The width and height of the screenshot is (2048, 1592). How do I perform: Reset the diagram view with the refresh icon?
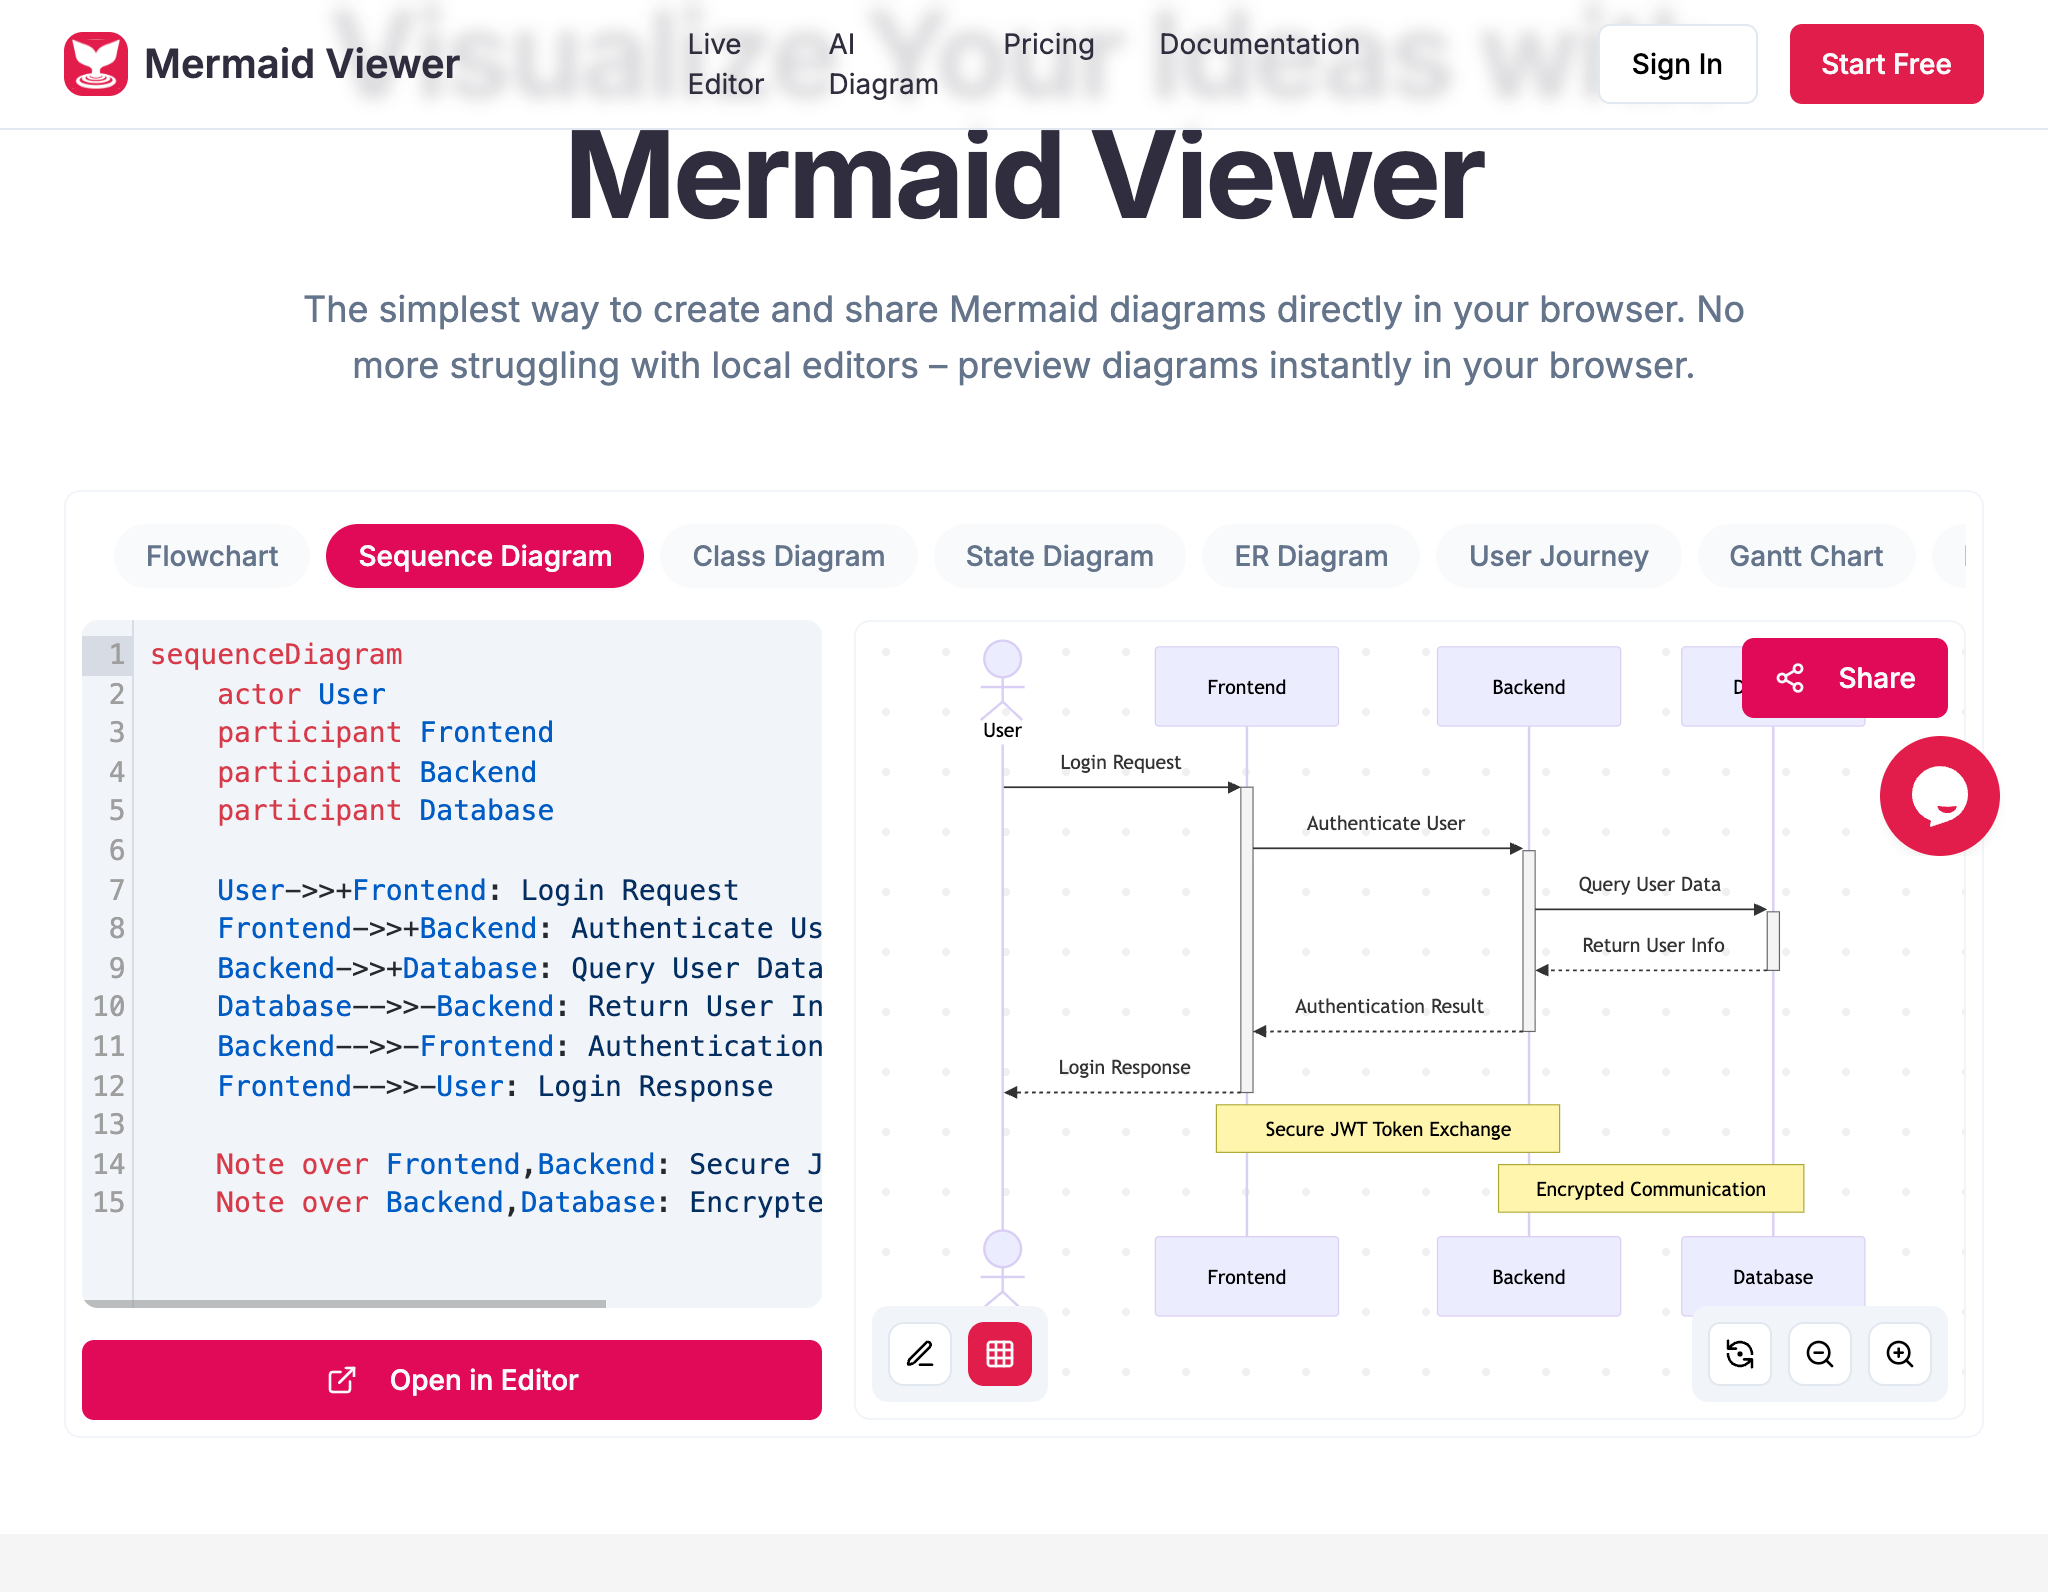(x=1739, y=1354)
